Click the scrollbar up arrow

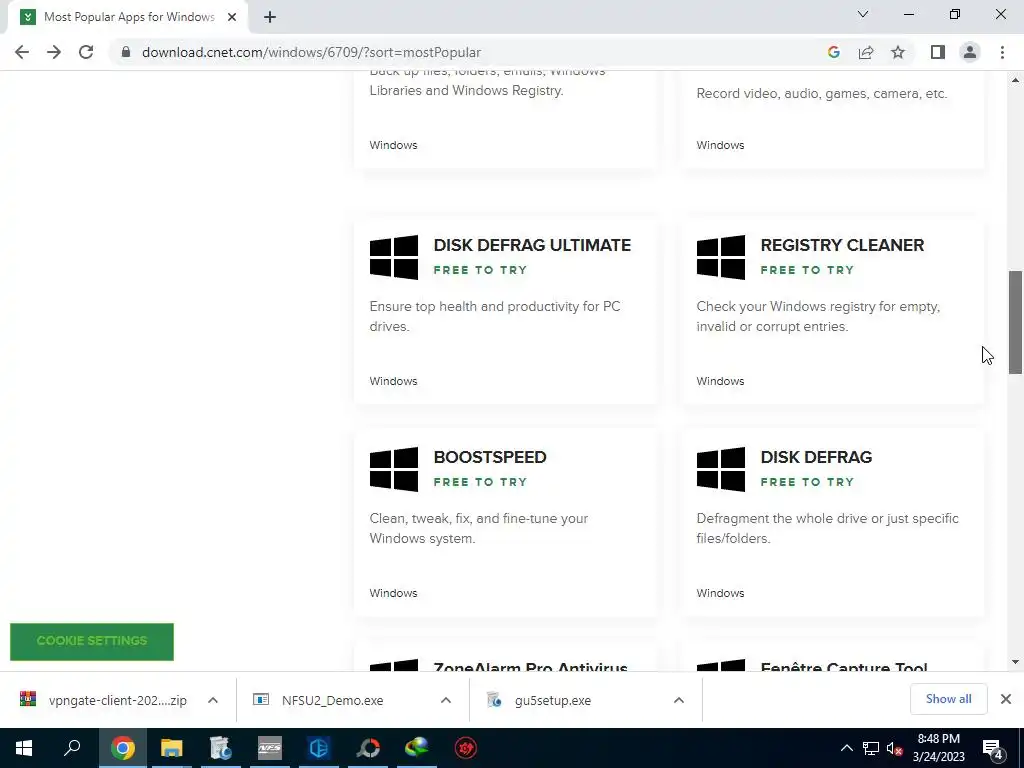[x=1015, y=80]
